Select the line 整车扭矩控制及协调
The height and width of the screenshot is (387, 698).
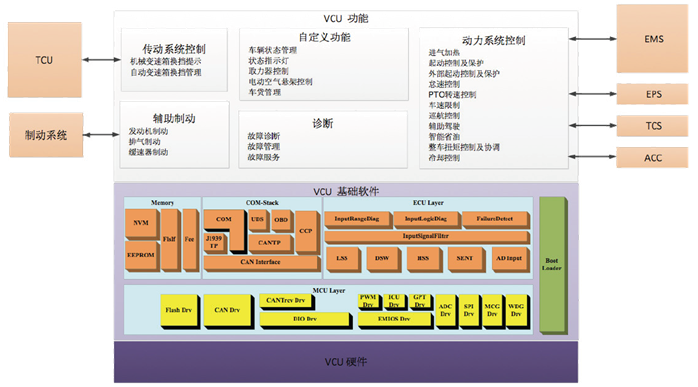(x=464, y=147)
